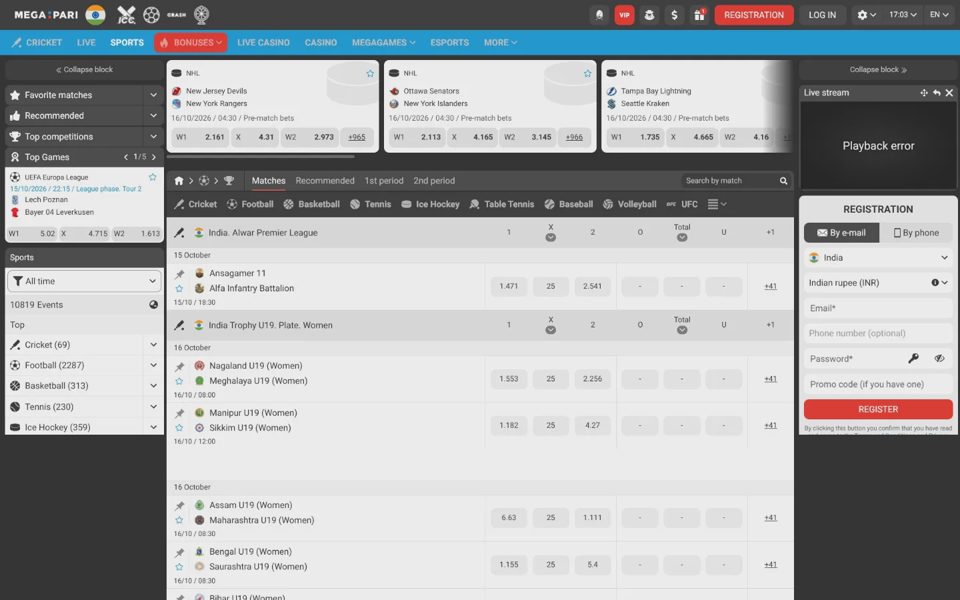Image resolution: width=960 pixels, height=600 pixels.
Task: Pin the Bengal U19 match
Action: tap(179, 552)
